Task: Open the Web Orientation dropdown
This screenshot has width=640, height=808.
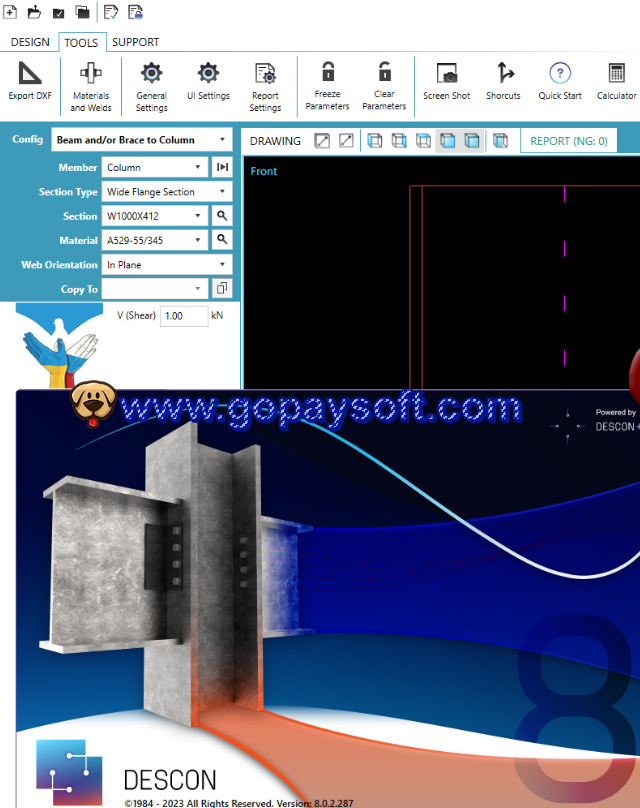Action: 167,264
